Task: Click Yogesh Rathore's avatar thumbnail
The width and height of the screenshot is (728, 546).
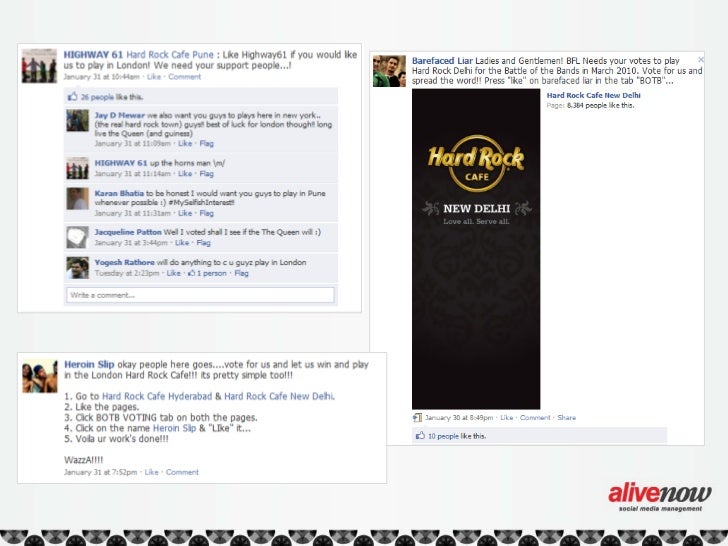Action: coord(77,268)
